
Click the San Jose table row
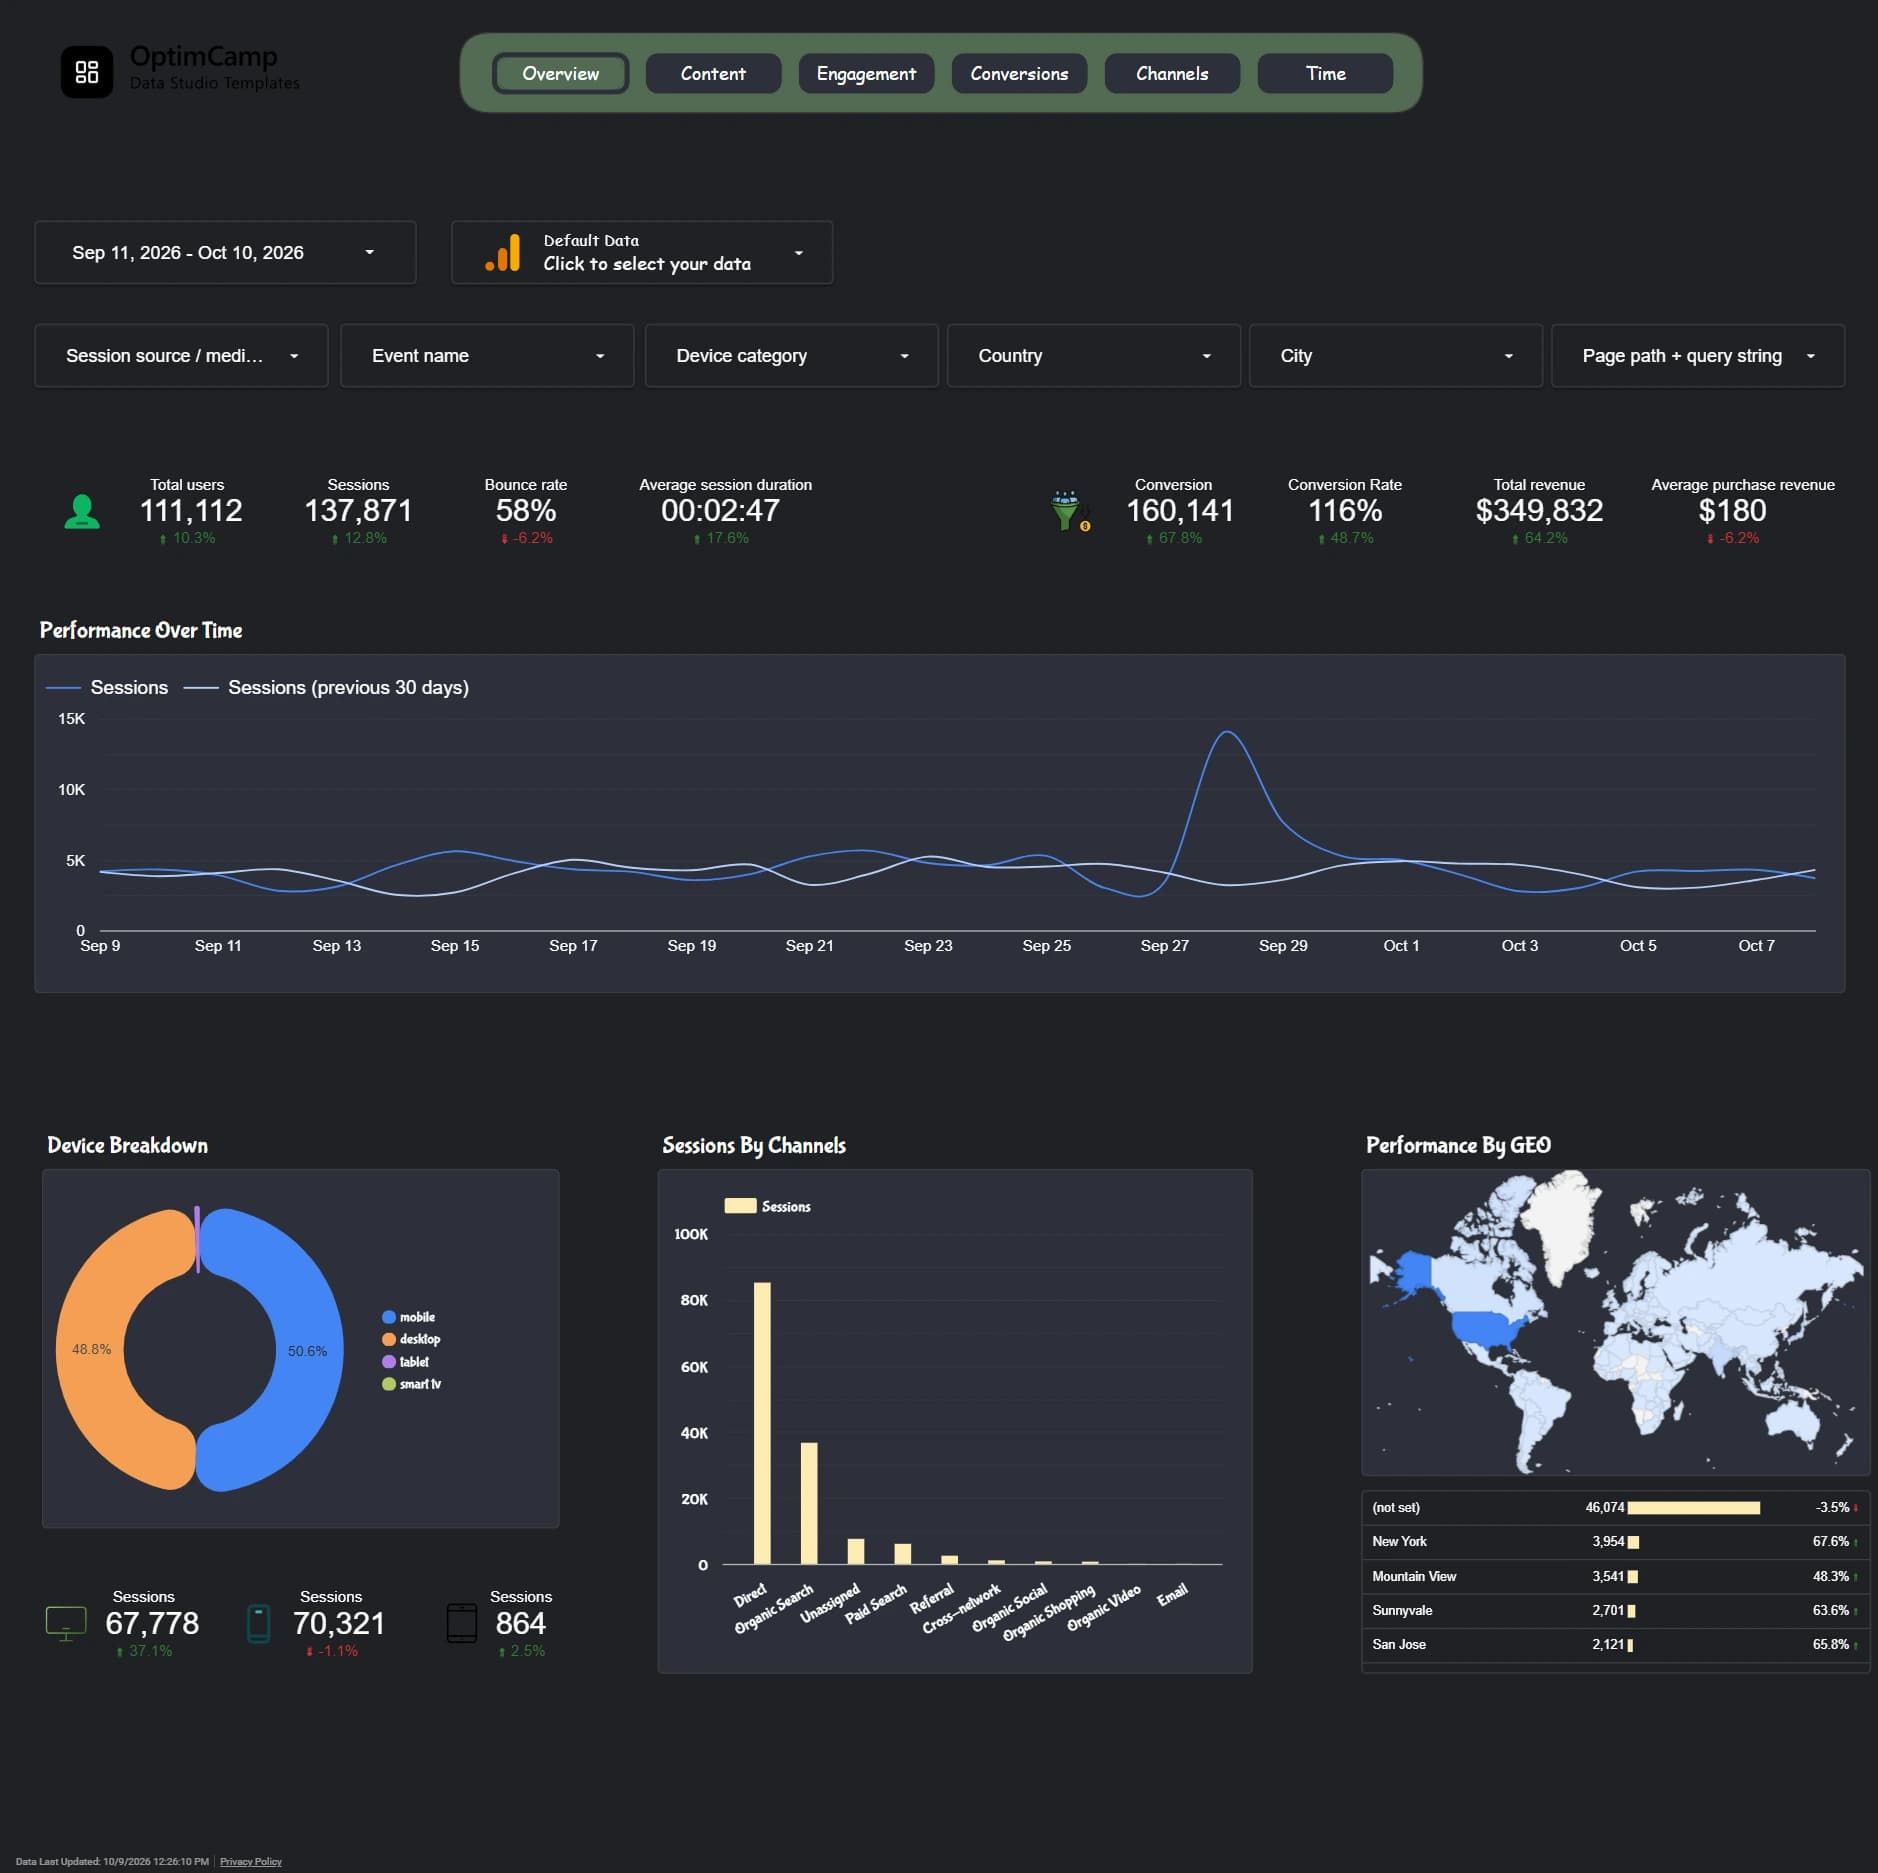pyautogui.click(x=1615, y=1644)
